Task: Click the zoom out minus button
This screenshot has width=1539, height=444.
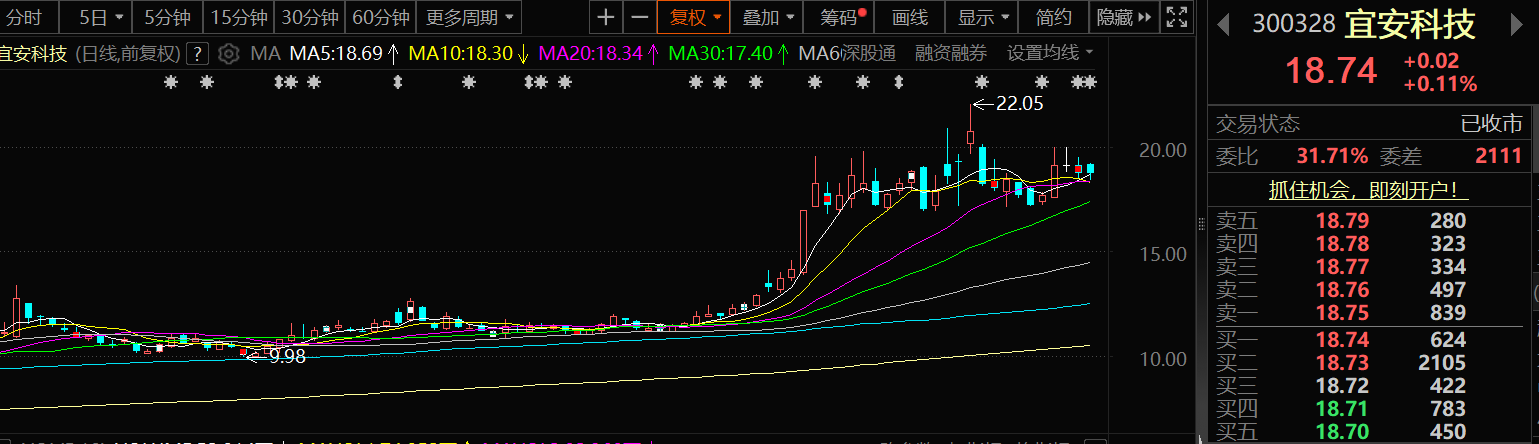Action: coord(639,17)
